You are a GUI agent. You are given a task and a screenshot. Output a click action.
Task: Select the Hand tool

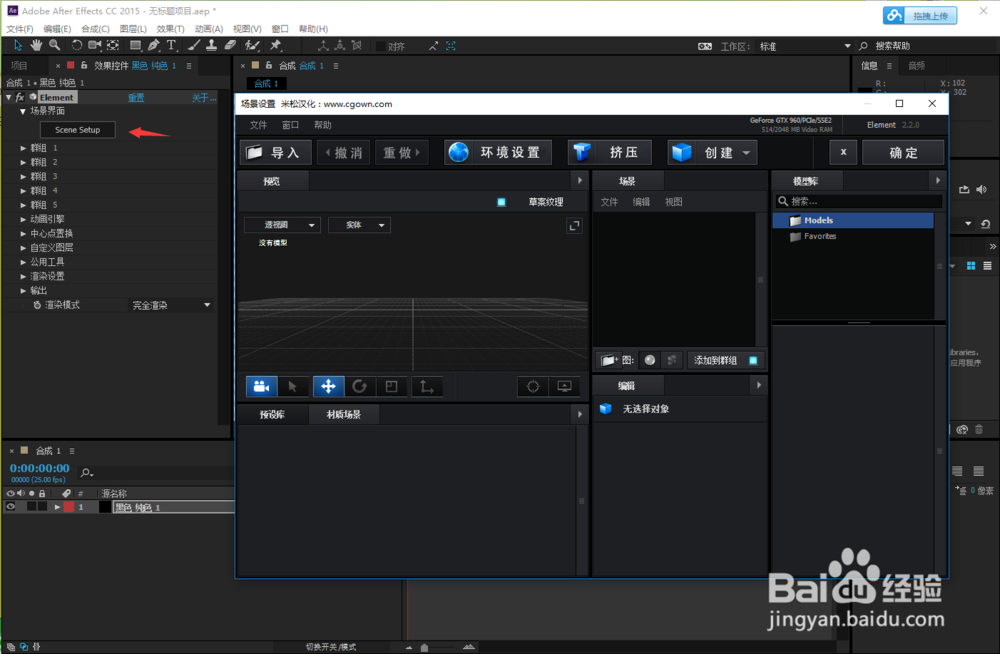pos(36,45)
